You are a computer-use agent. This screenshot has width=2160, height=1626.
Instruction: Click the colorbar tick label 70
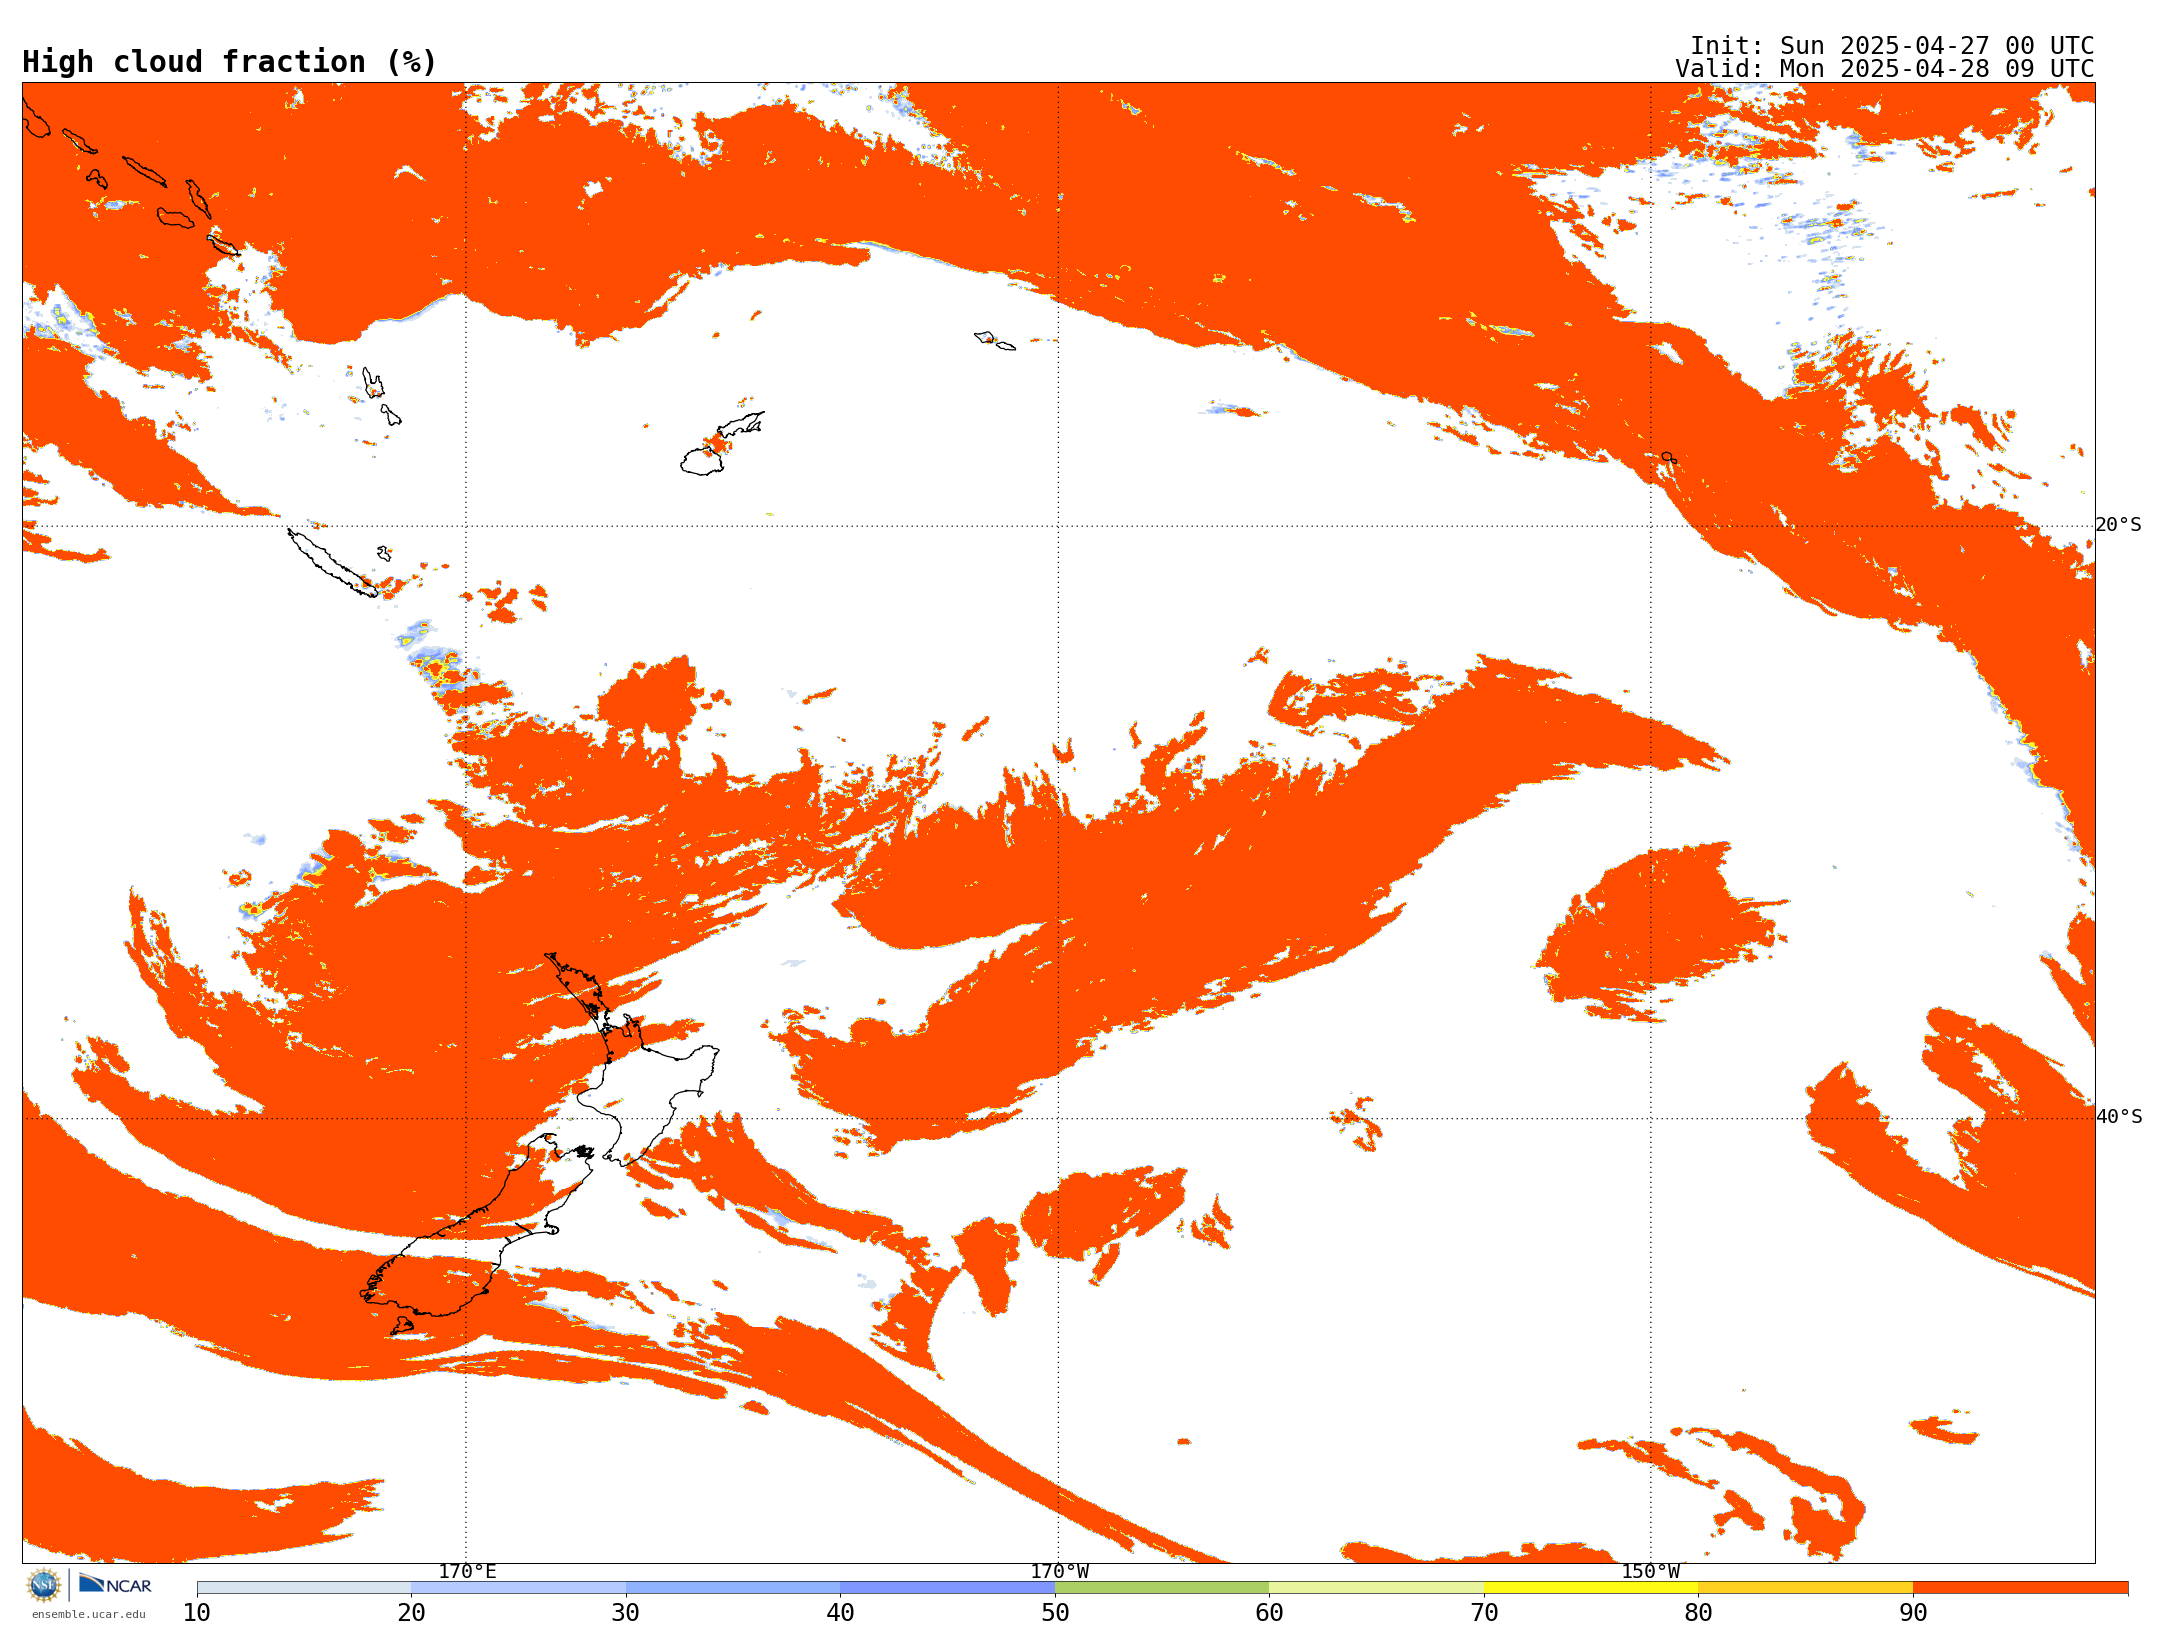(1484, 1612)
